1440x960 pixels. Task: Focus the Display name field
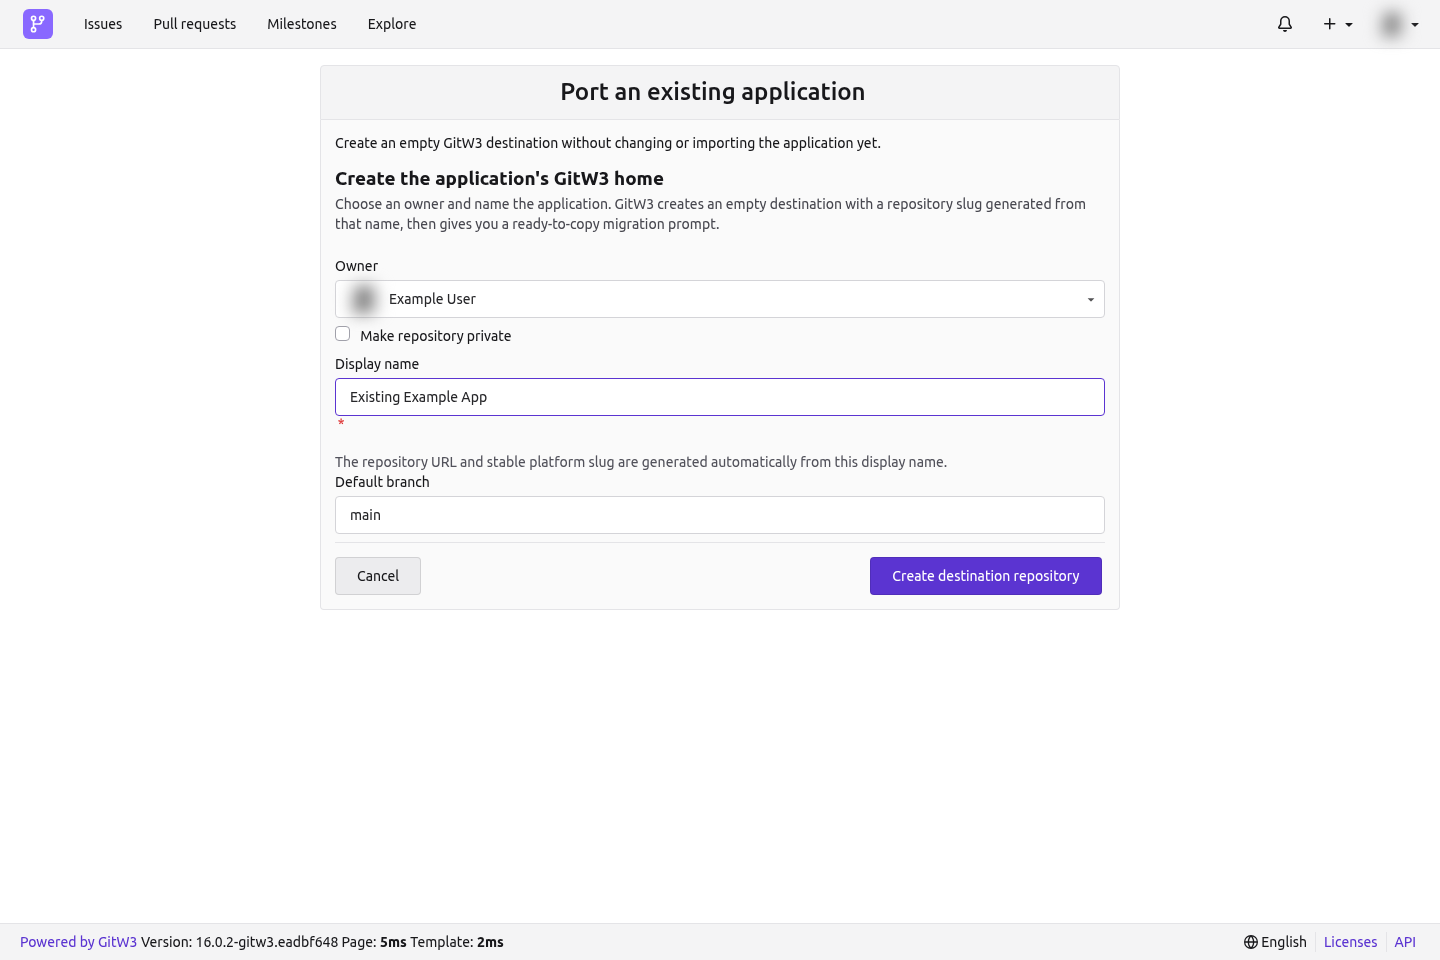(720, 397)
